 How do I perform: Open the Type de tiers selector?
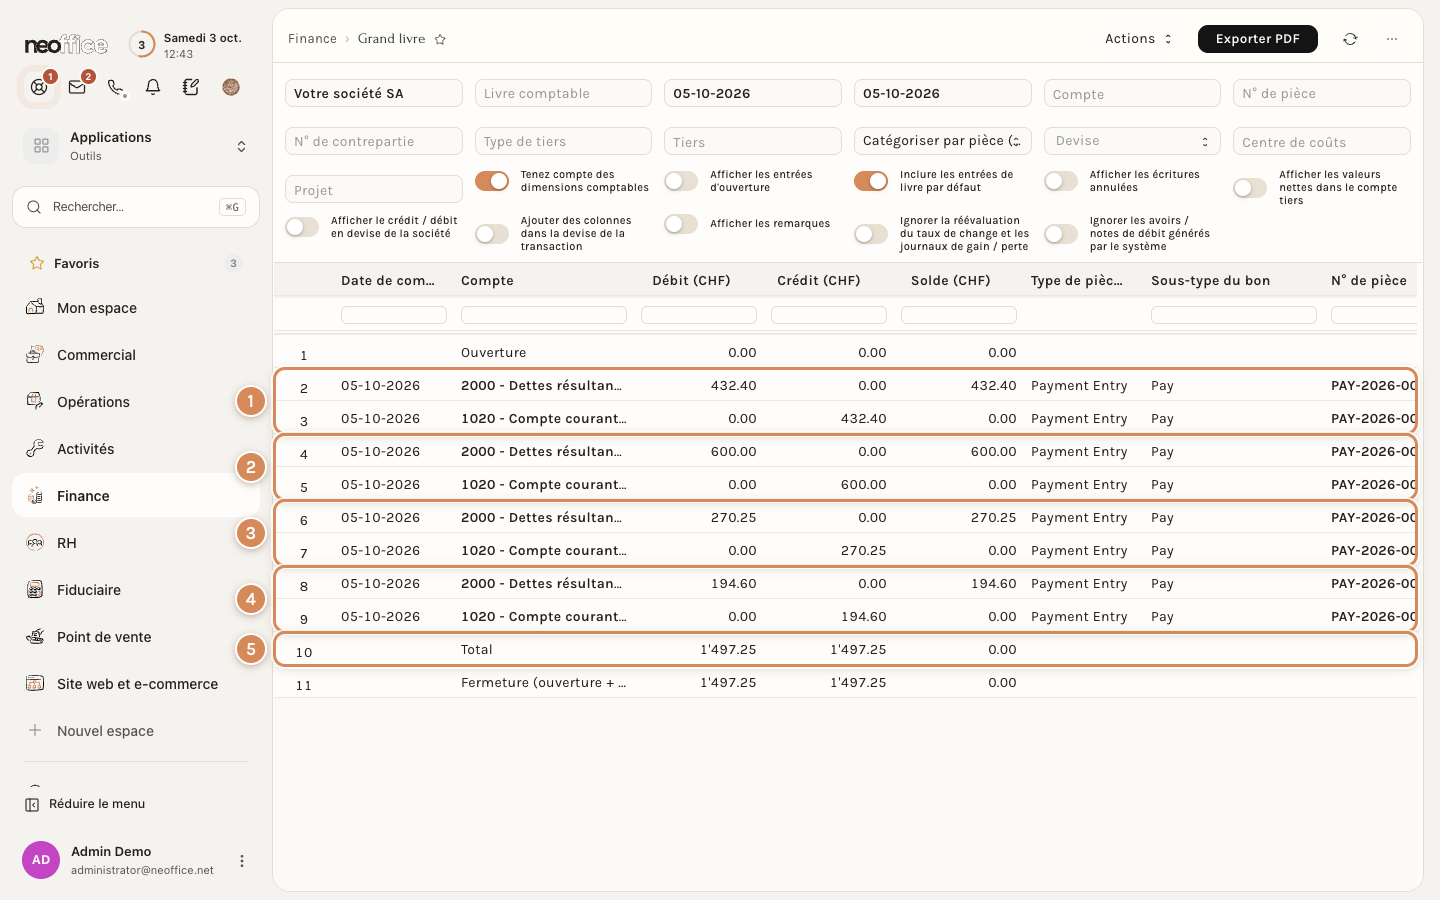point(563,141)
